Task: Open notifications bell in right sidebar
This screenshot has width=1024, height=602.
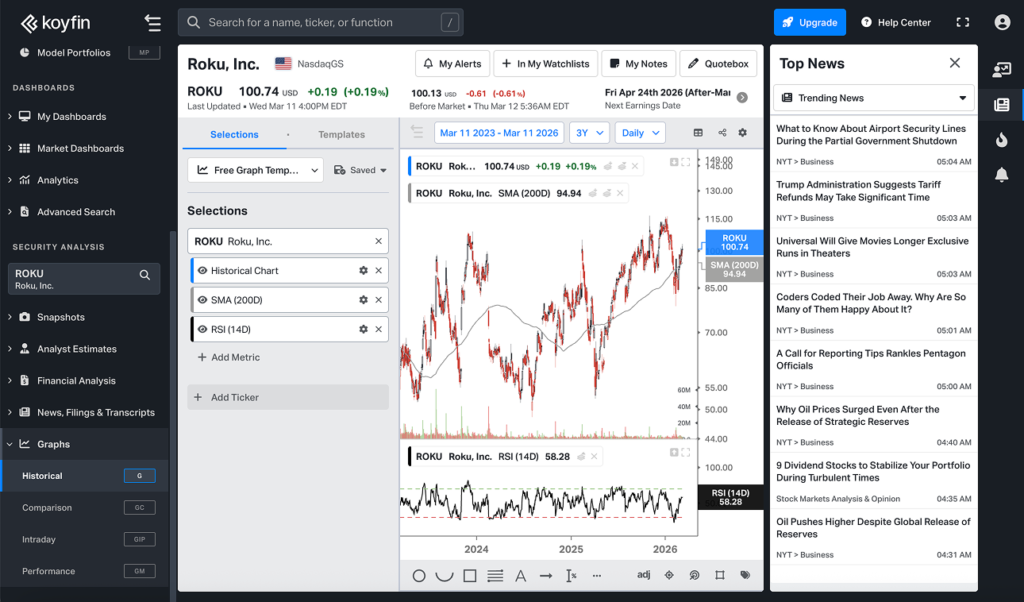Action: [x=1001, y=175]
